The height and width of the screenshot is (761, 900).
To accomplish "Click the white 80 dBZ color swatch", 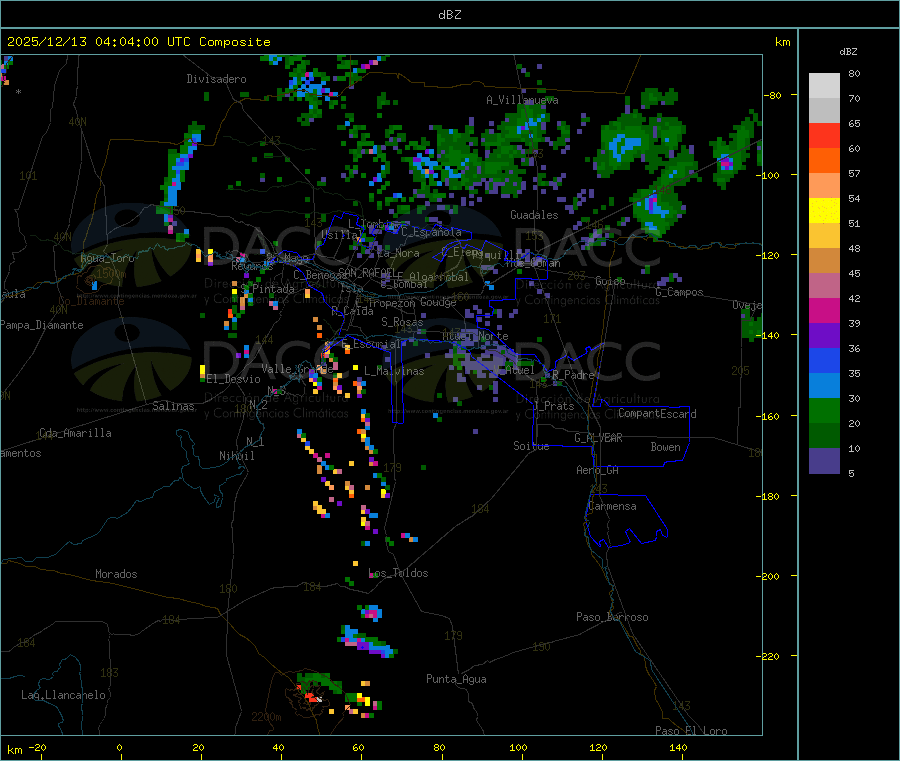I will [824, 86].
